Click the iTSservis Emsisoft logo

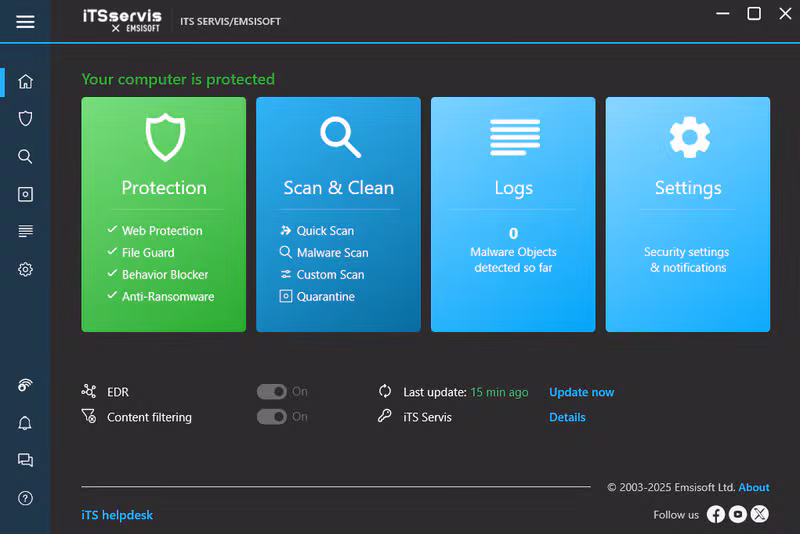click(122, 21)
